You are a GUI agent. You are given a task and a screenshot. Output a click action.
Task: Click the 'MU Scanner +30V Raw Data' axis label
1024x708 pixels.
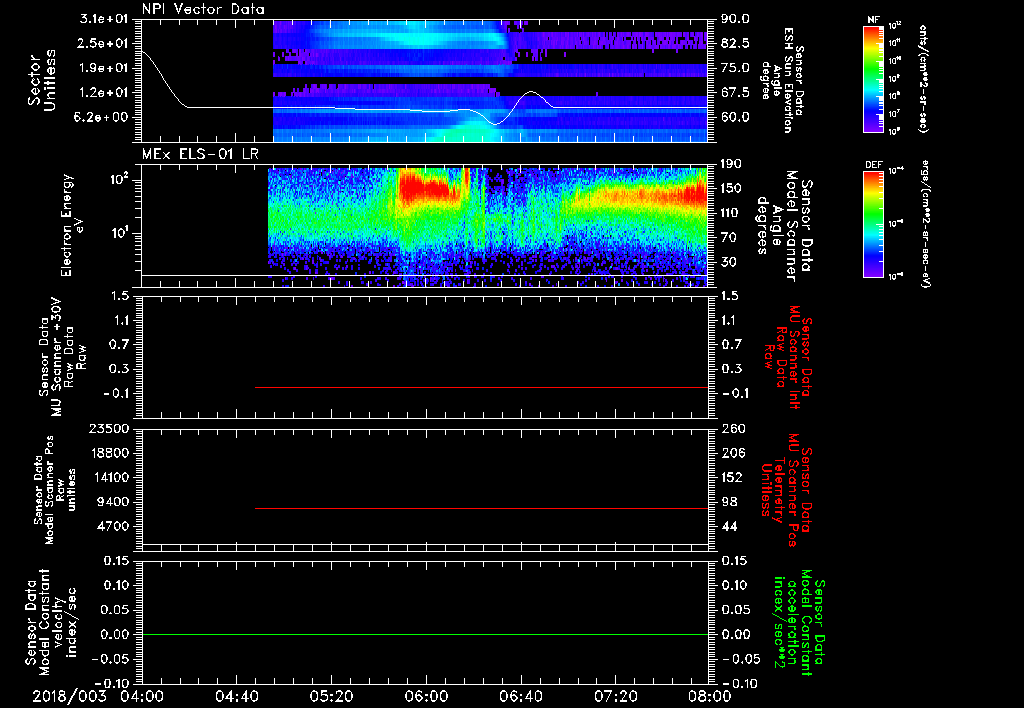point(61,357)
